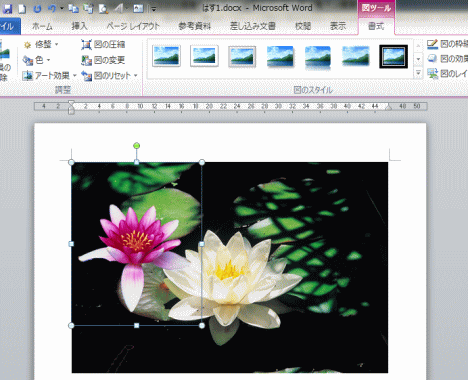Click the bottom-left corner sizing handle
This screenshot has width=468, height=380.
(71, 326)
